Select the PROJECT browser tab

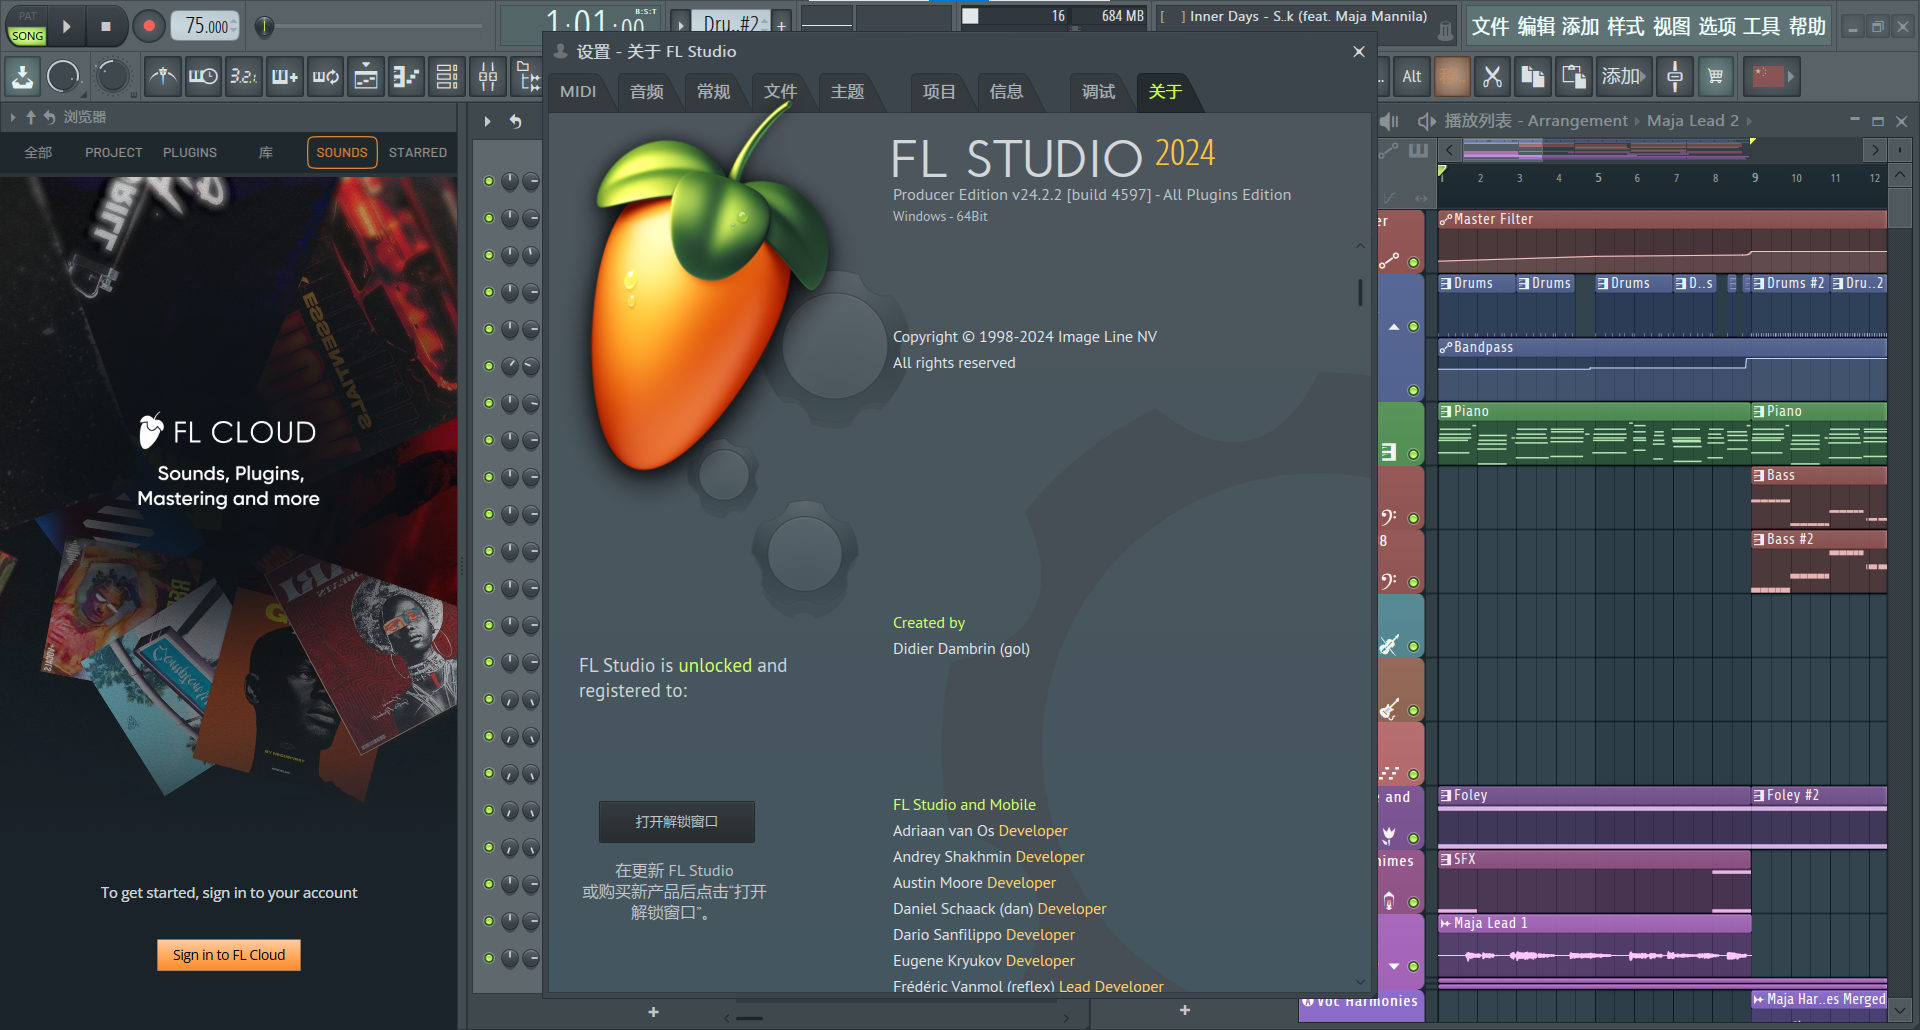coord(114,153)
